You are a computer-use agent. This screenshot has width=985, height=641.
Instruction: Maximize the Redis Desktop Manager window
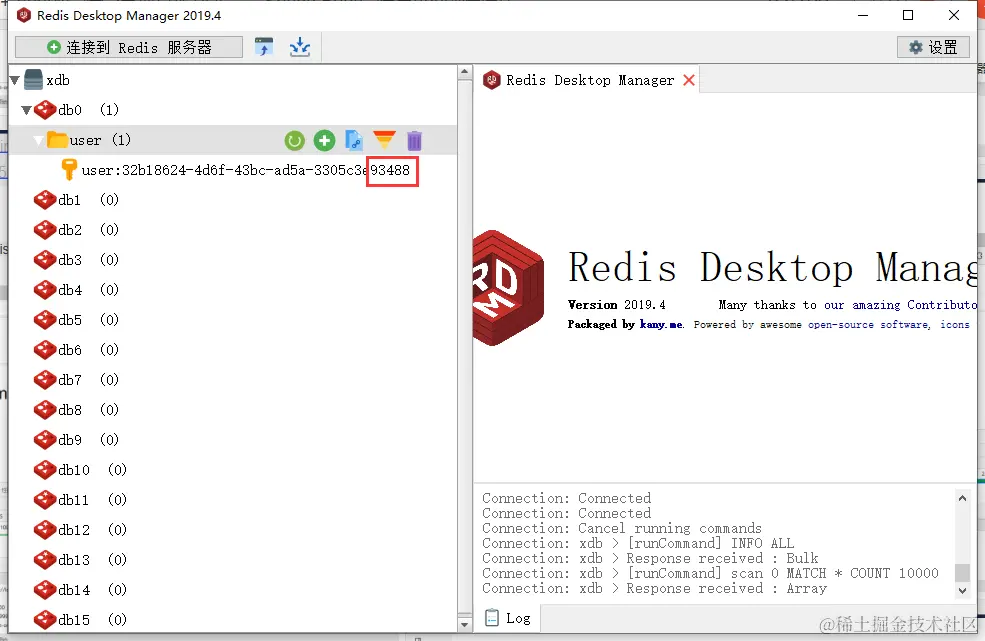tap(908, 15)
